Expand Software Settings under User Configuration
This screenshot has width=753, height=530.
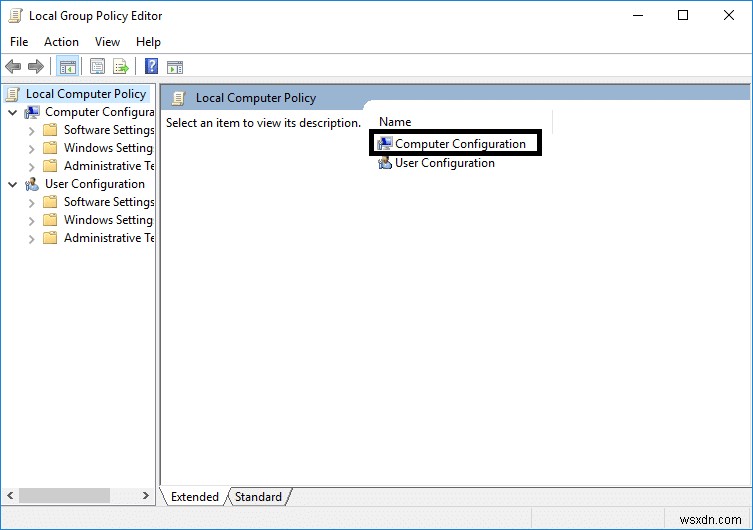tap(32, 203)
